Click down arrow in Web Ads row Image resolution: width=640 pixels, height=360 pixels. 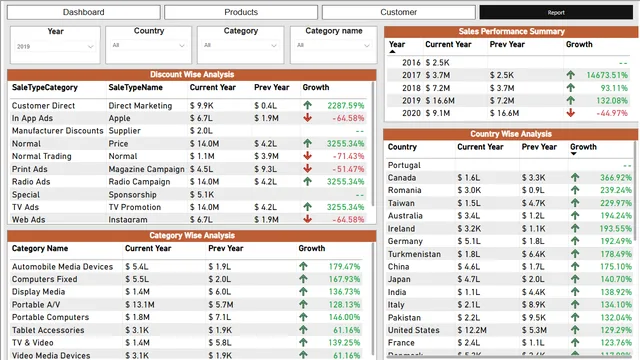[x=307, y=219]
